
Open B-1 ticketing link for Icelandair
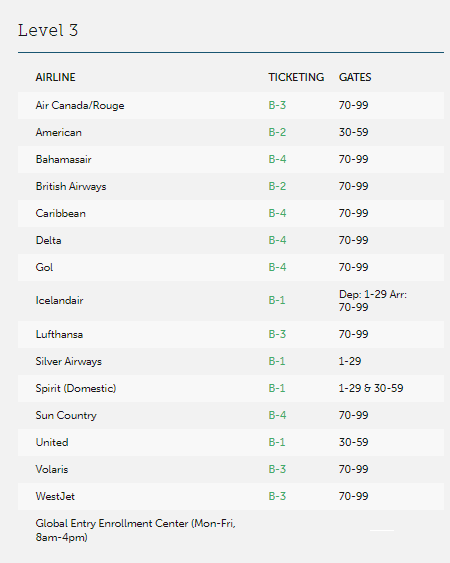[x=277, y=300]
